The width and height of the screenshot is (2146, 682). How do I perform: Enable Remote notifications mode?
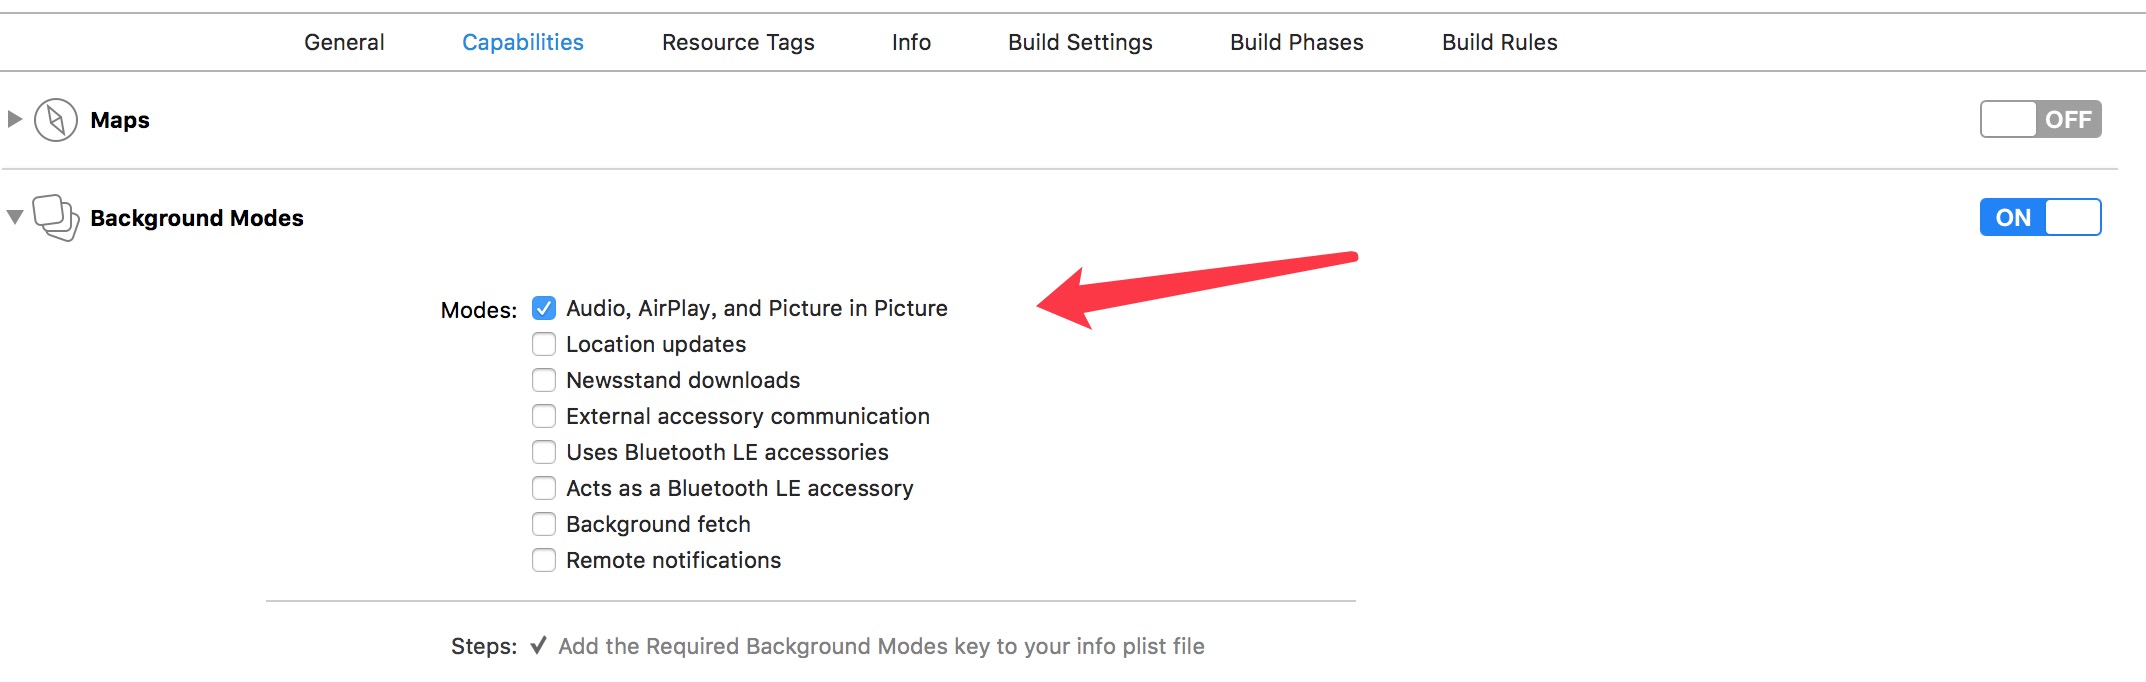[544, 560]
